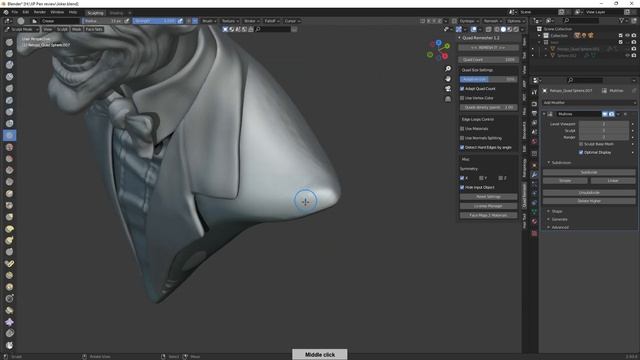Open the Stroke dropdown in header
Image resolution: width=640 pixels, height=360 pixels.
(251, 21)
